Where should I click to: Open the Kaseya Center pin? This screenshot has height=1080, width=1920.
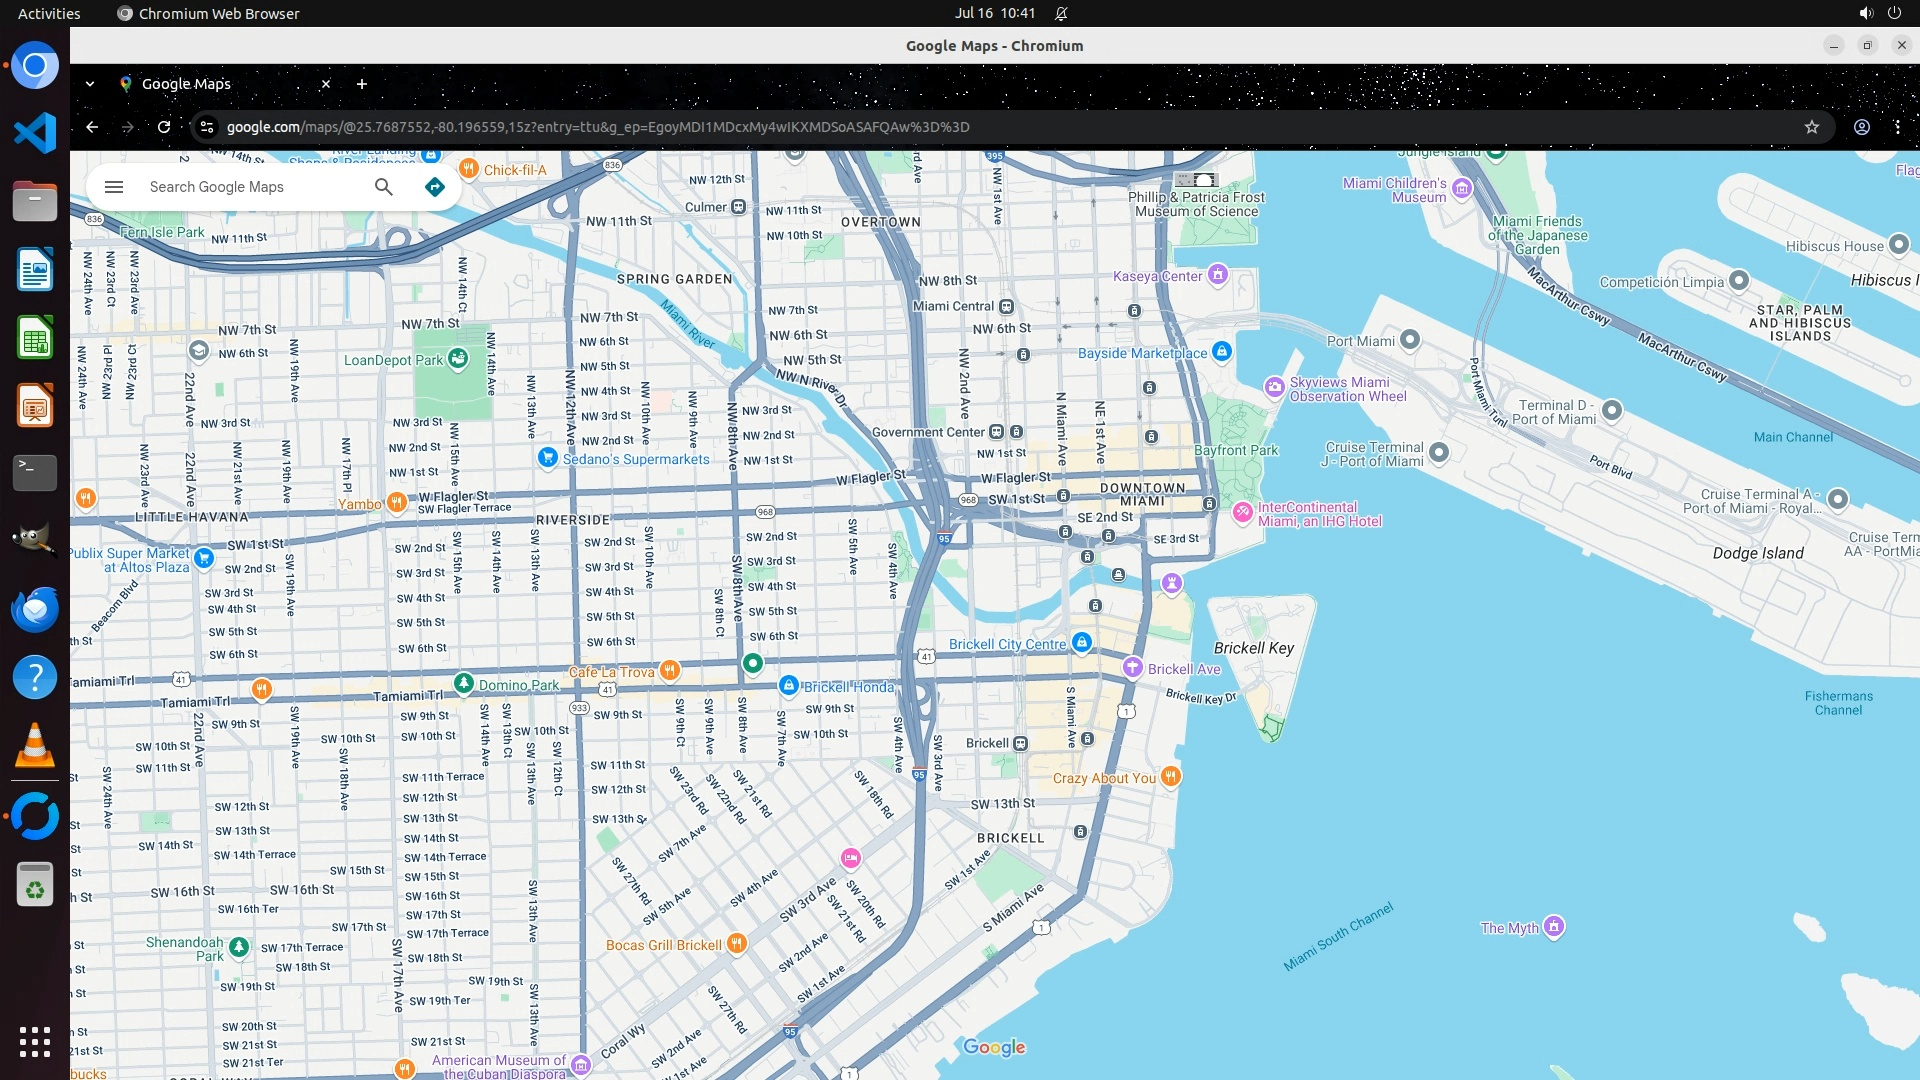(x=1217, y=274)
